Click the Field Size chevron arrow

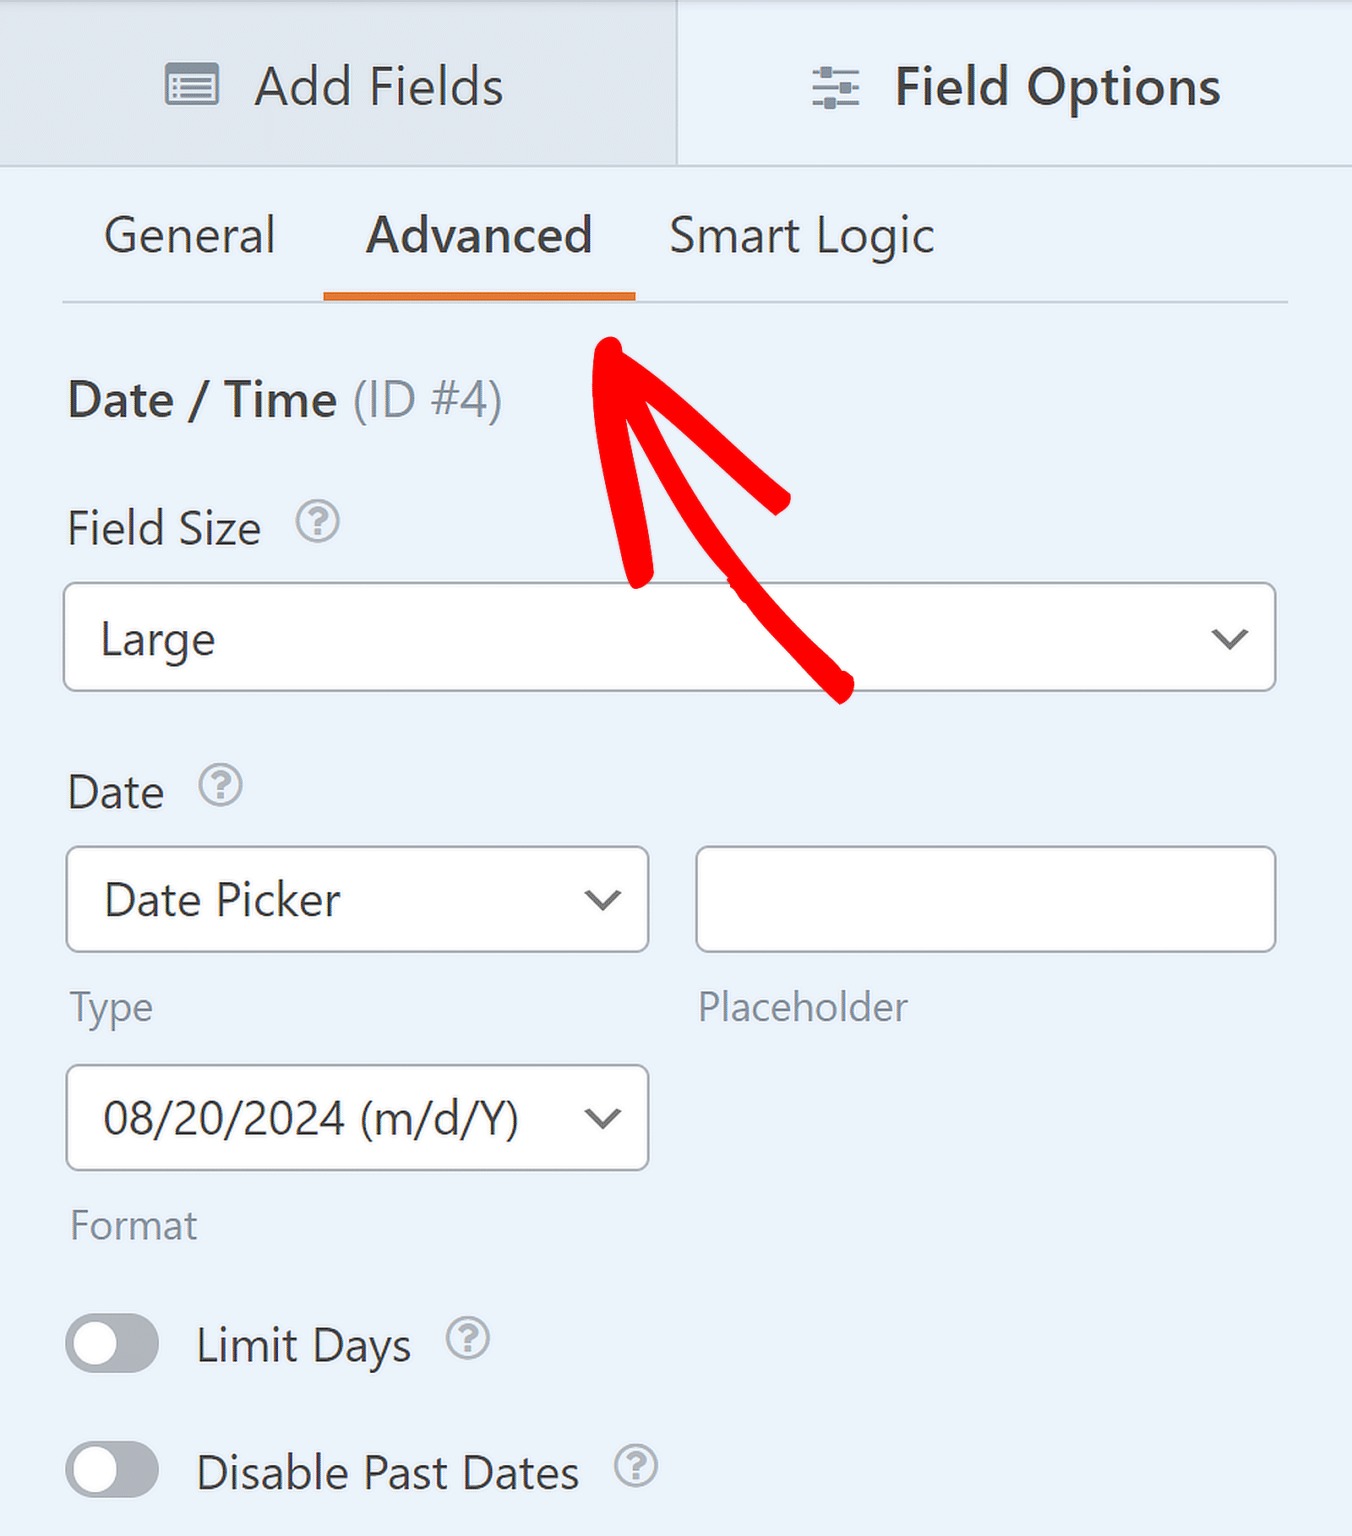(x=1231, y=638)
